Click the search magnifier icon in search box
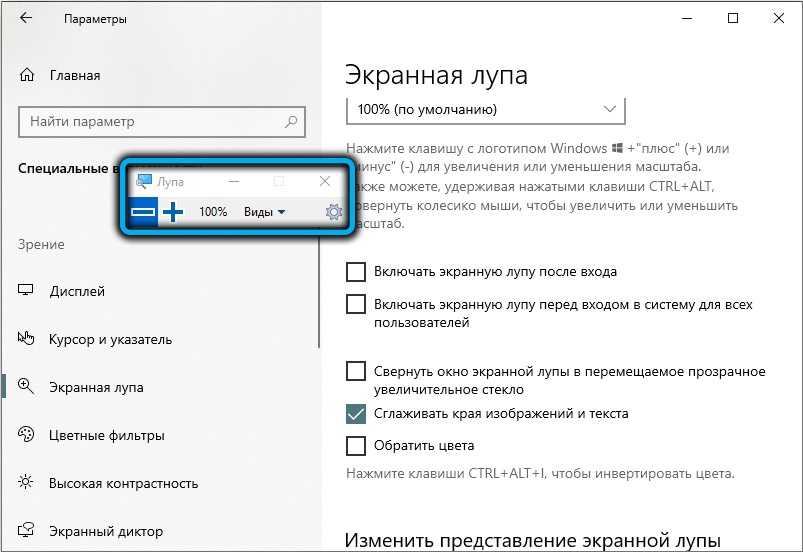Screen dimensions: 803x552 291,122
